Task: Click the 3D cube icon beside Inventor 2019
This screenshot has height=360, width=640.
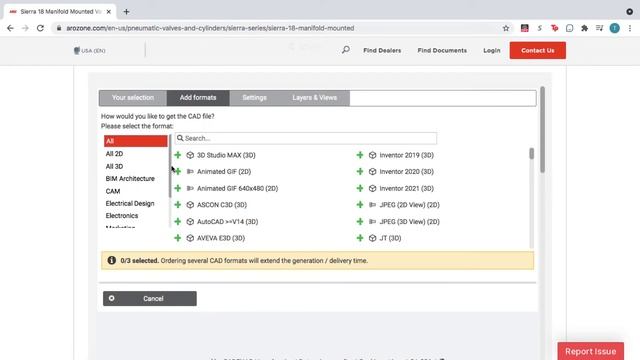Action: click(x=372, y=155)
